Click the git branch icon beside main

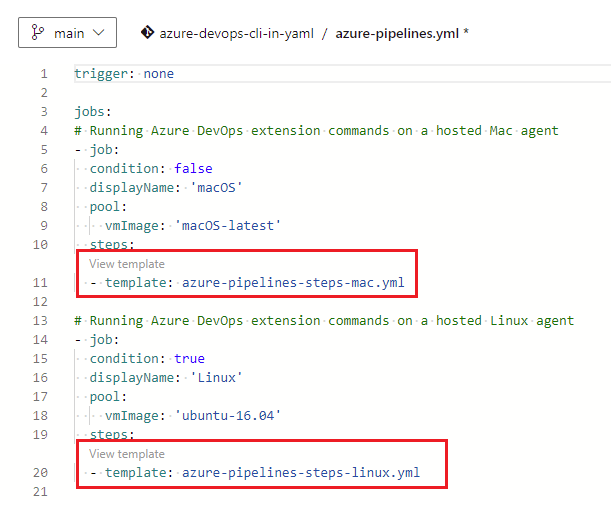38,33
